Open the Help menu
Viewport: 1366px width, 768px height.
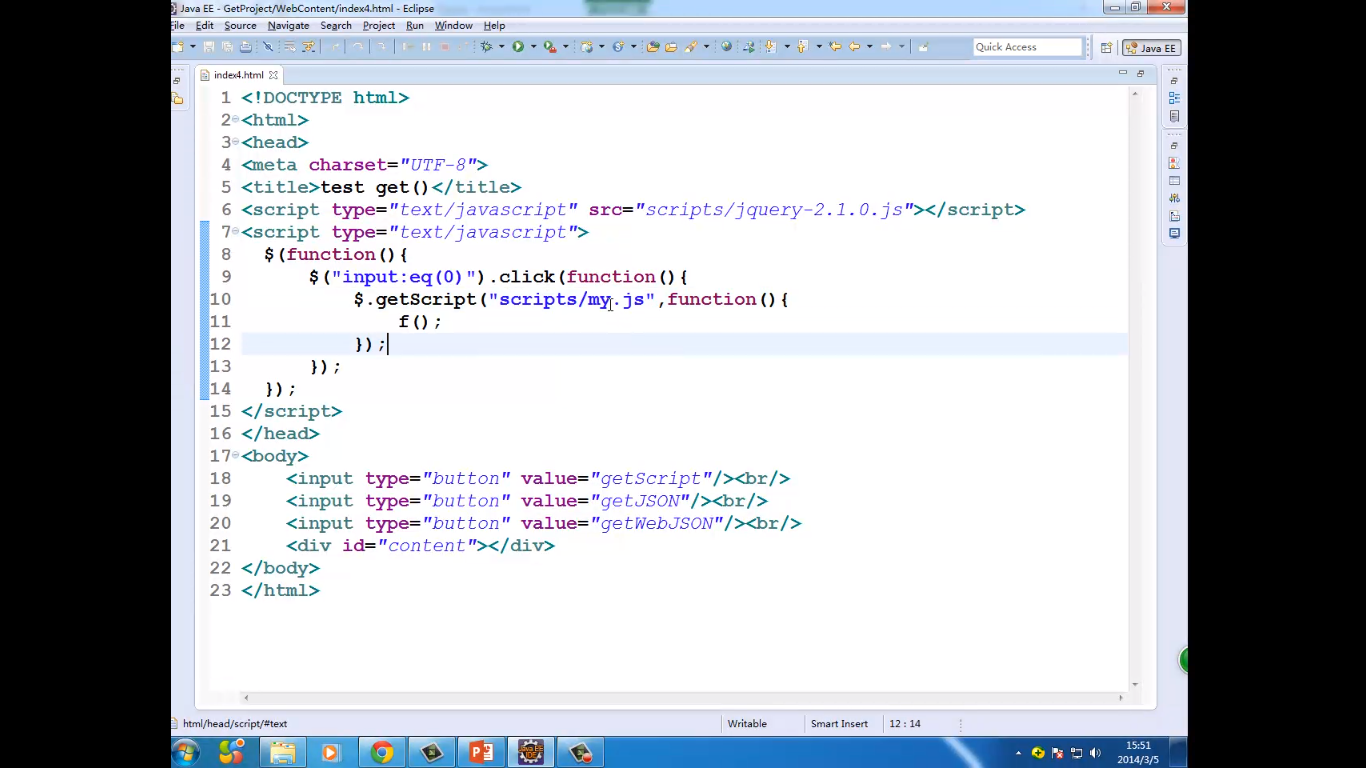494,25
